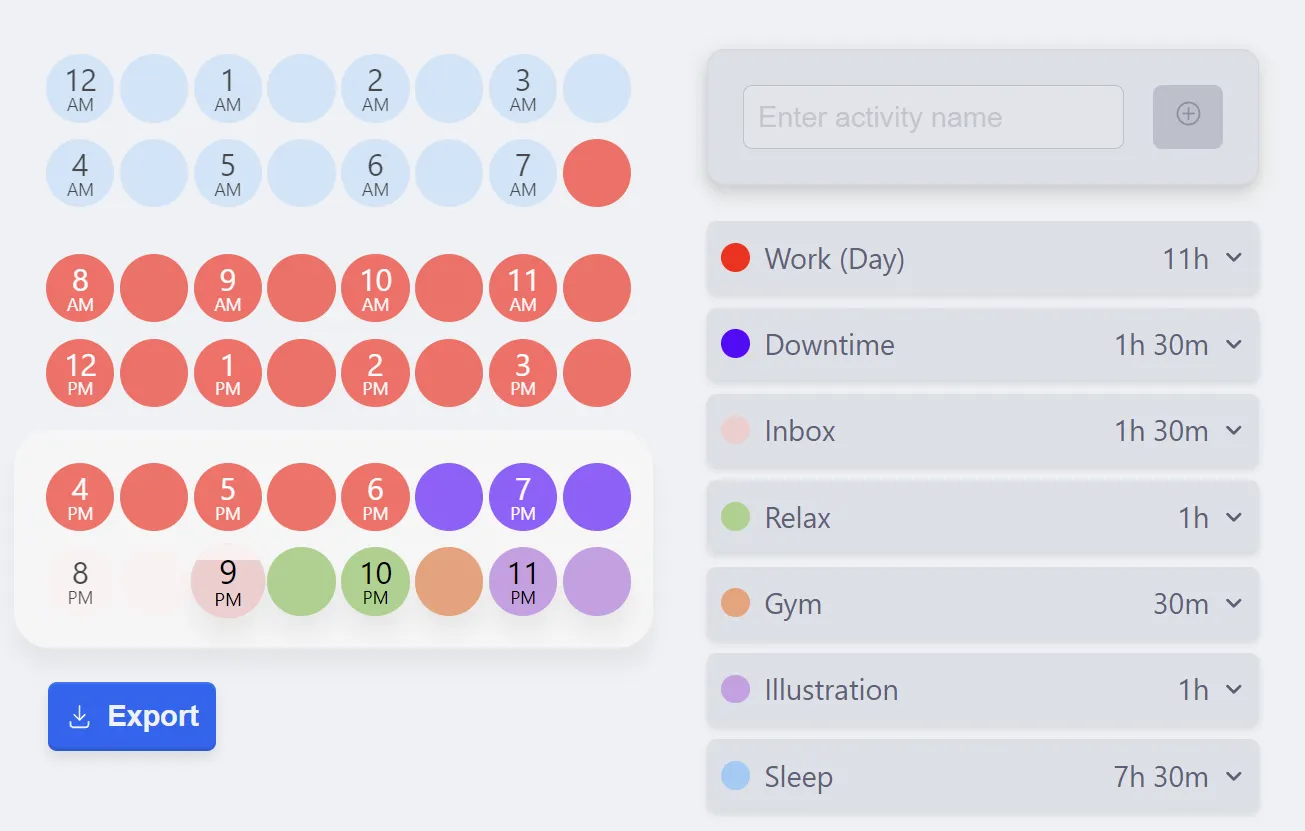Click the add activity plus icon
This screenshot has width=1305, height=831.
click(x=1187, y=116)
